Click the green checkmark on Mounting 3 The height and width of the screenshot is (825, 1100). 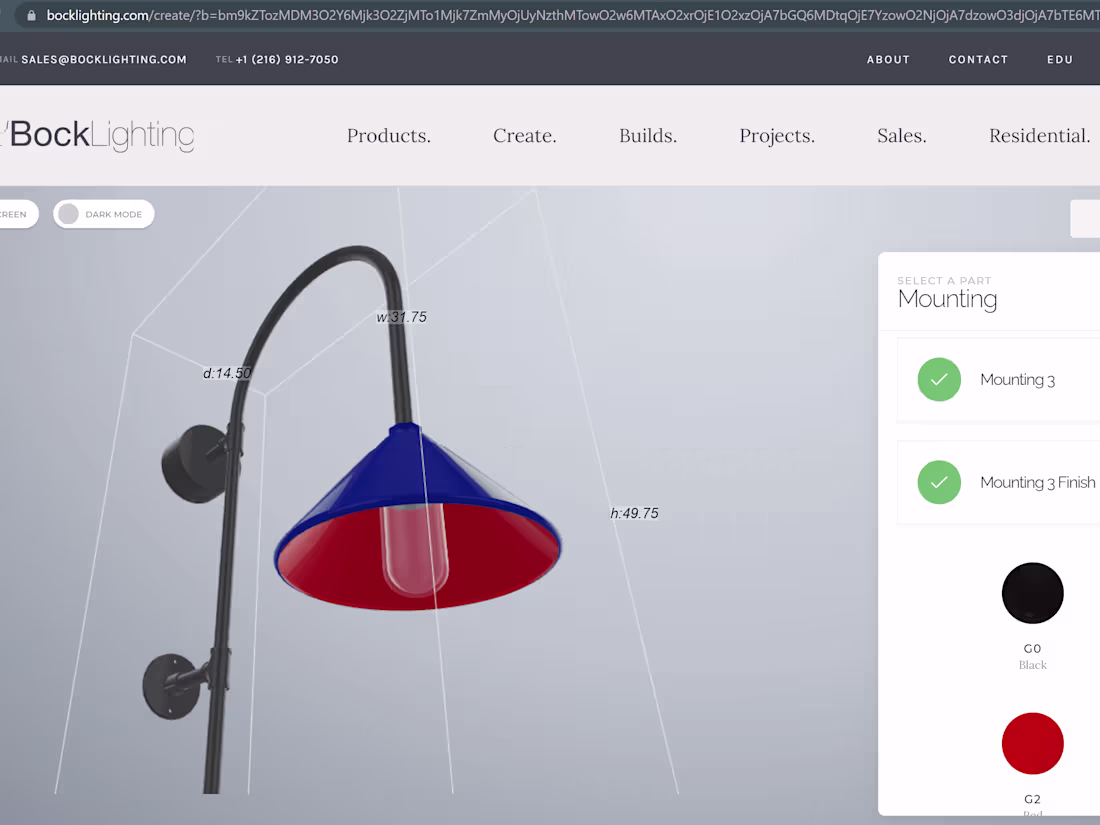tap(939, 379)
